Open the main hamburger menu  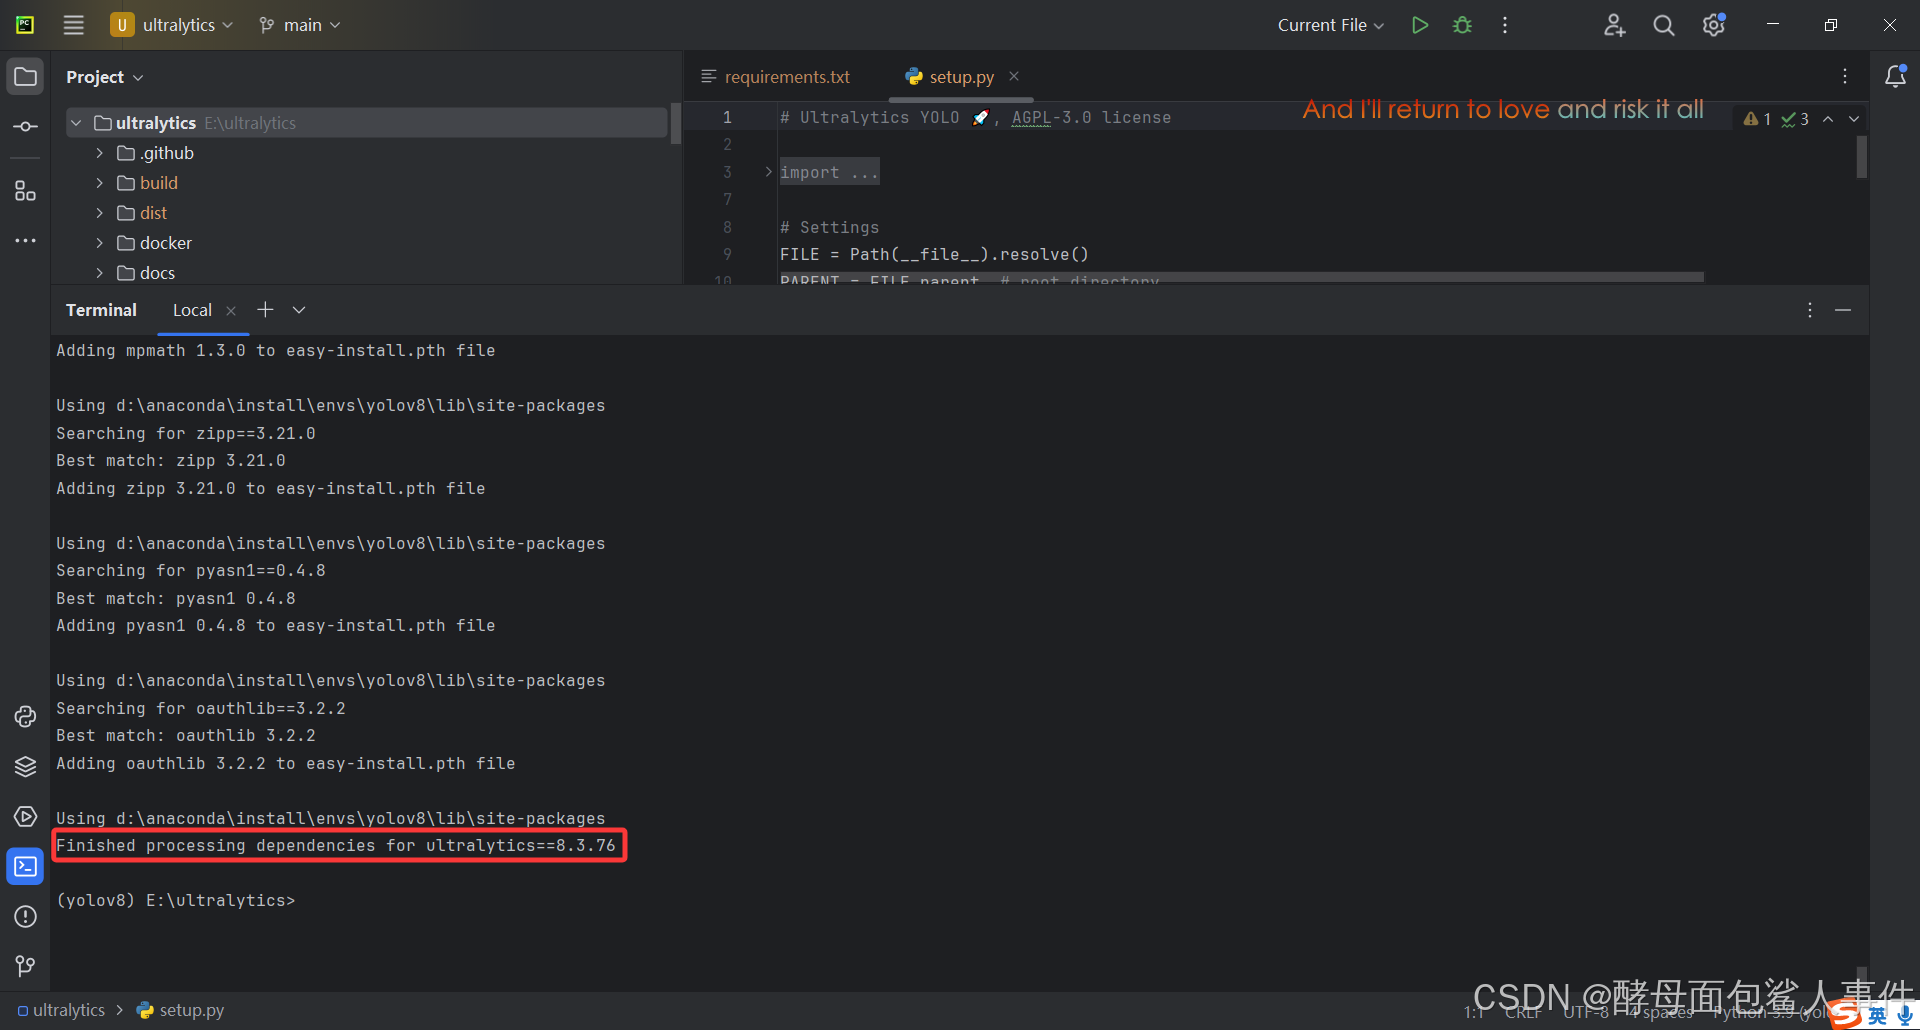pyautogui.click(x=72, y=24)
